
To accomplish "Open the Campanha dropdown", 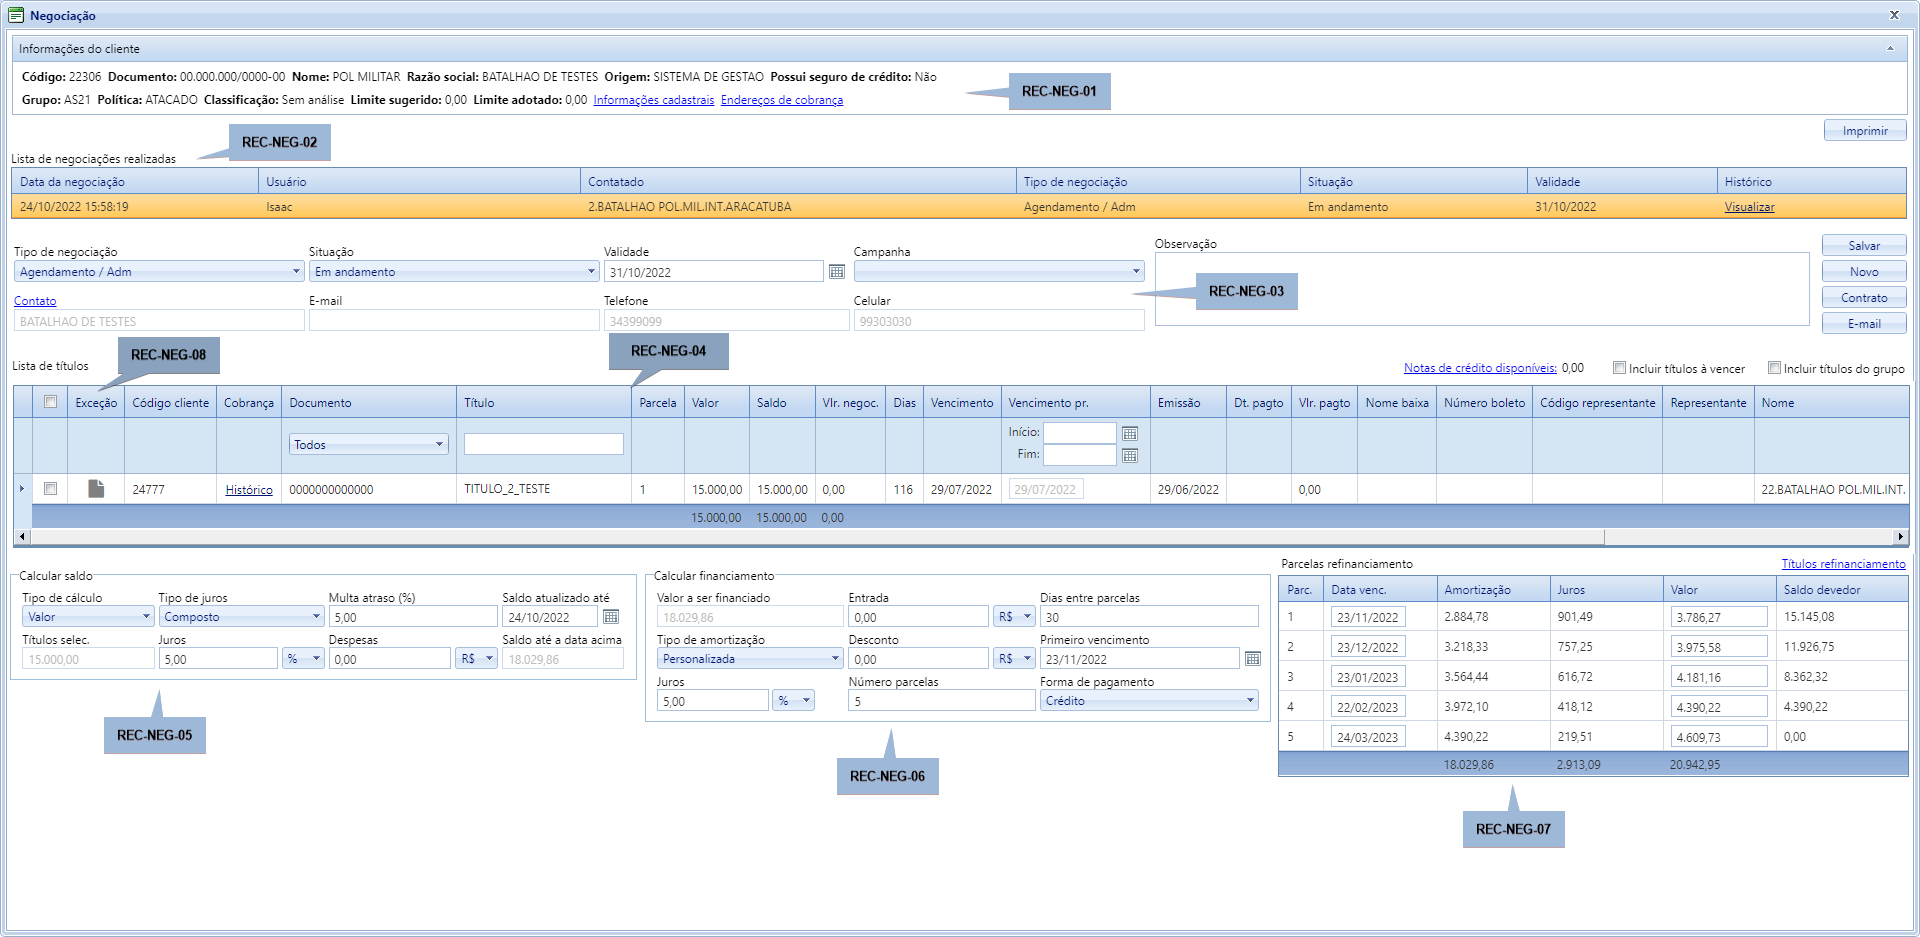I will pos(999,272).
